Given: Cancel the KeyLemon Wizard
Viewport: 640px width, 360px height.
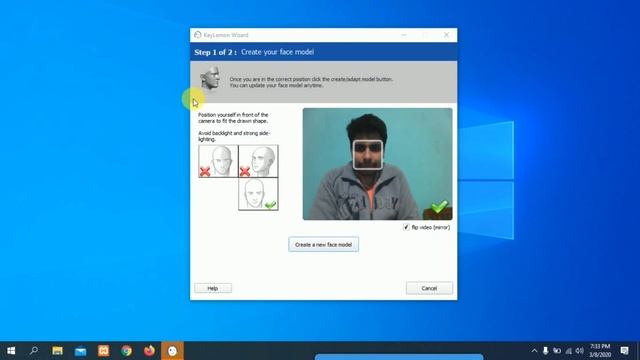Looking at the screenshot, I should 429,288.
